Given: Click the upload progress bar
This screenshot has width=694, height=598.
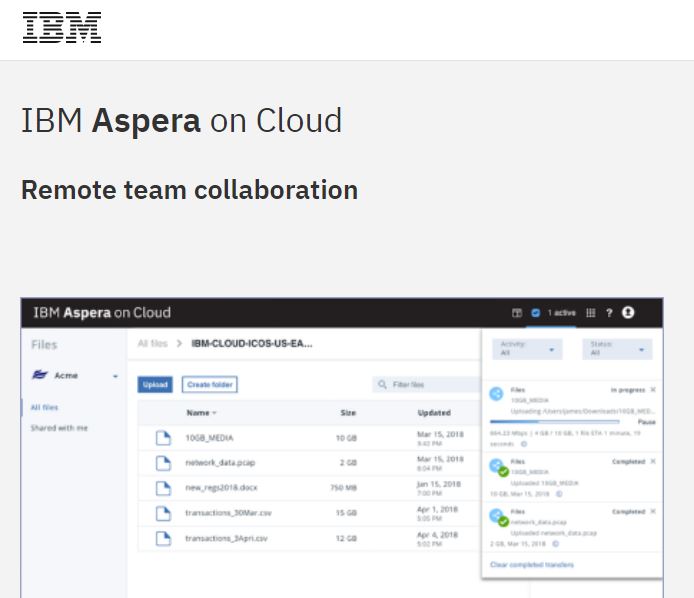Looking at the screenshot, I should 555,422.
